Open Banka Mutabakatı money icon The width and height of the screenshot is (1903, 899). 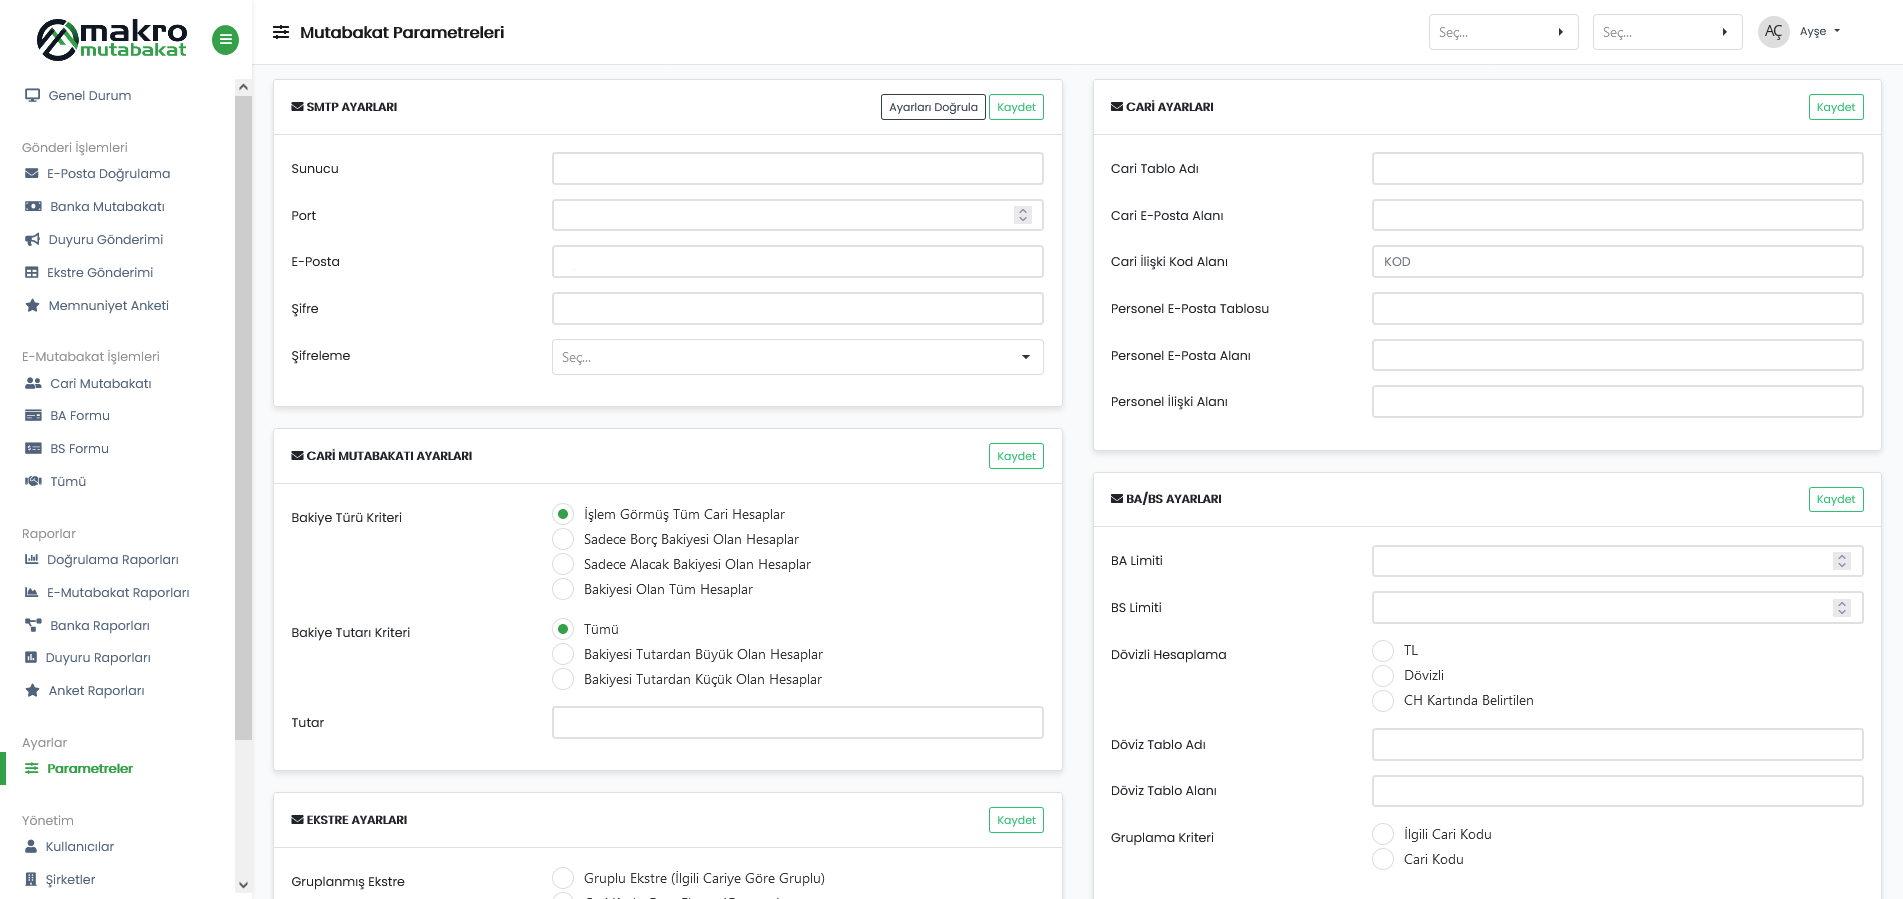(33, 207)
